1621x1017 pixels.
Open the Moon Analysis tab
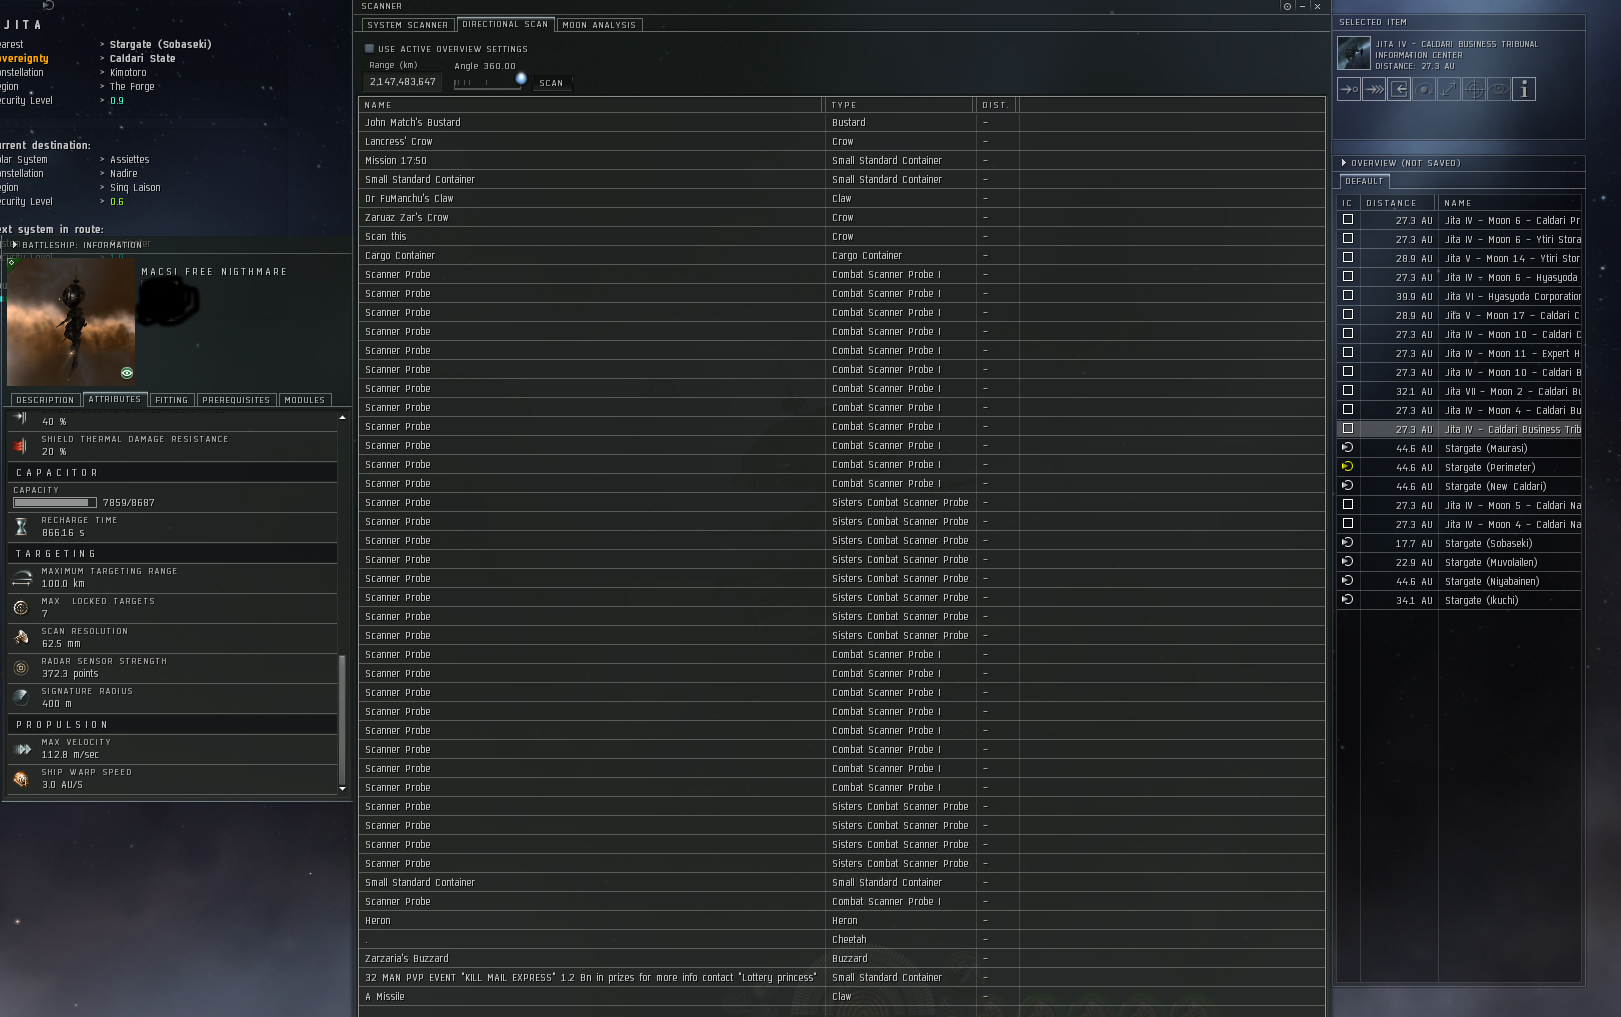(599, 25)
